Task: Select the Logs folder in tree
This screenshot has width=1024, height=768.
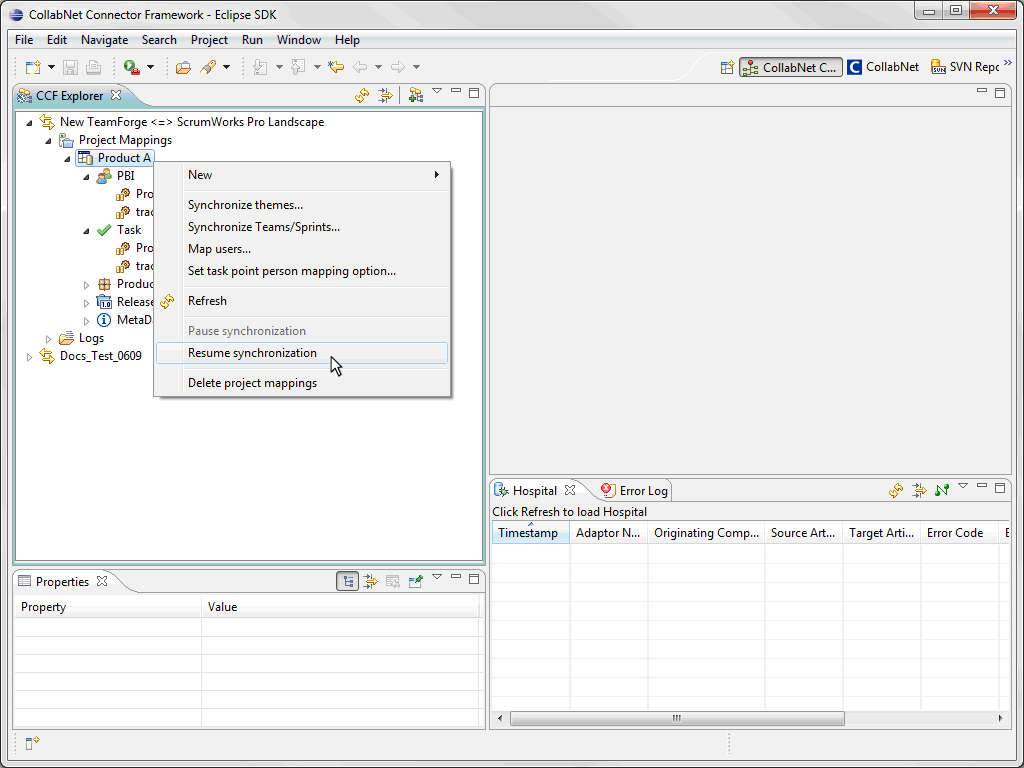Action: coord(91,338)
